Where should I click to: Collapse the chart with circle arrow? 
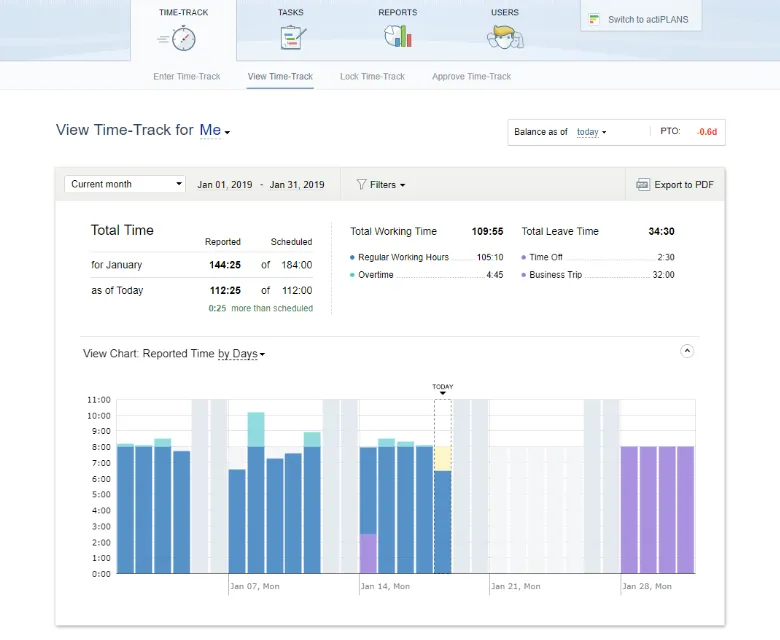tap(687, 351)
